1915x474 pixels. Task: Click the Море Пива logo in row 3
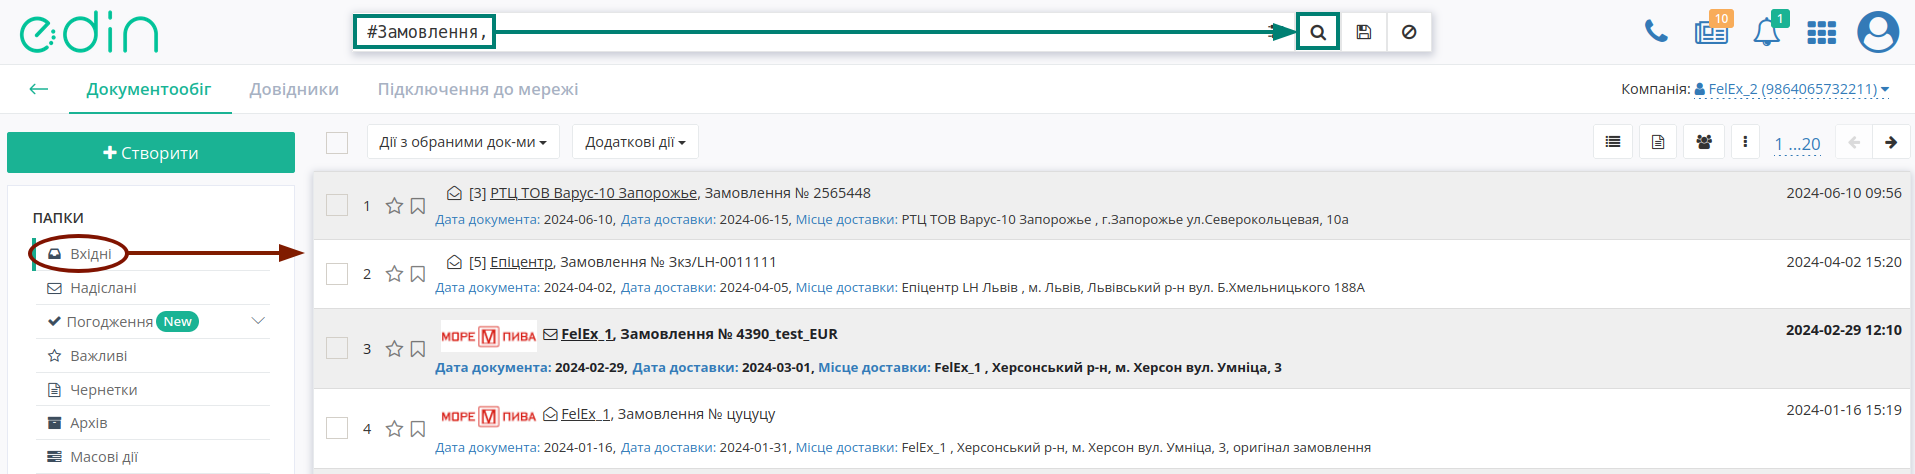(489, 336)
